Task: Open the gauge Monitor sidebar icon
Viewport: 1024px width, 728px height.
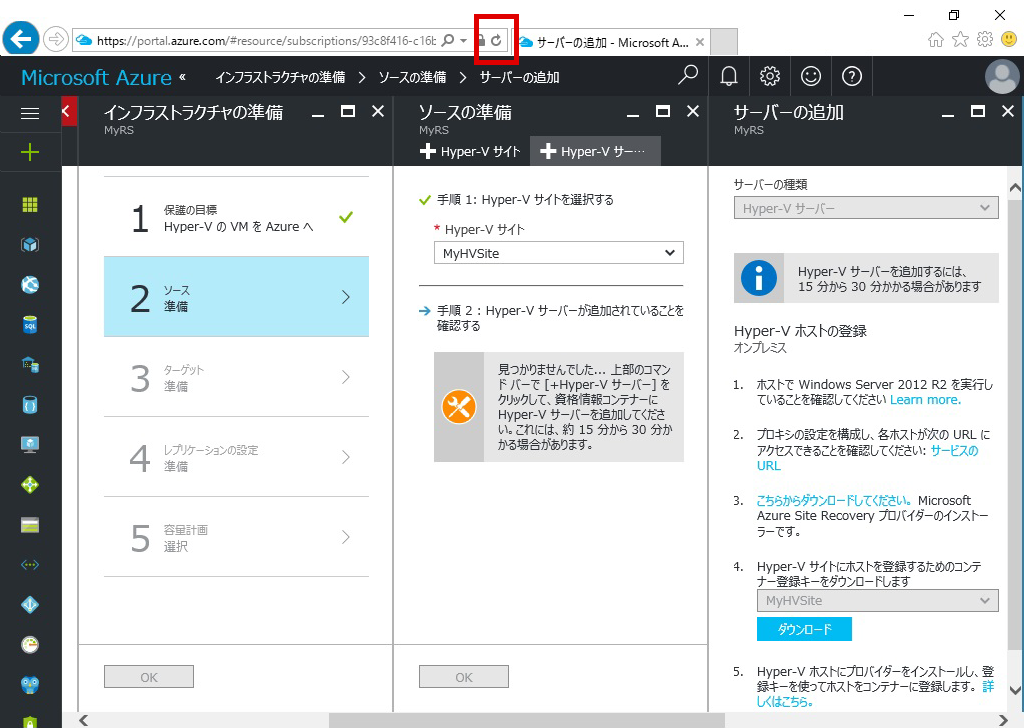Action: (x=30, y=644)
